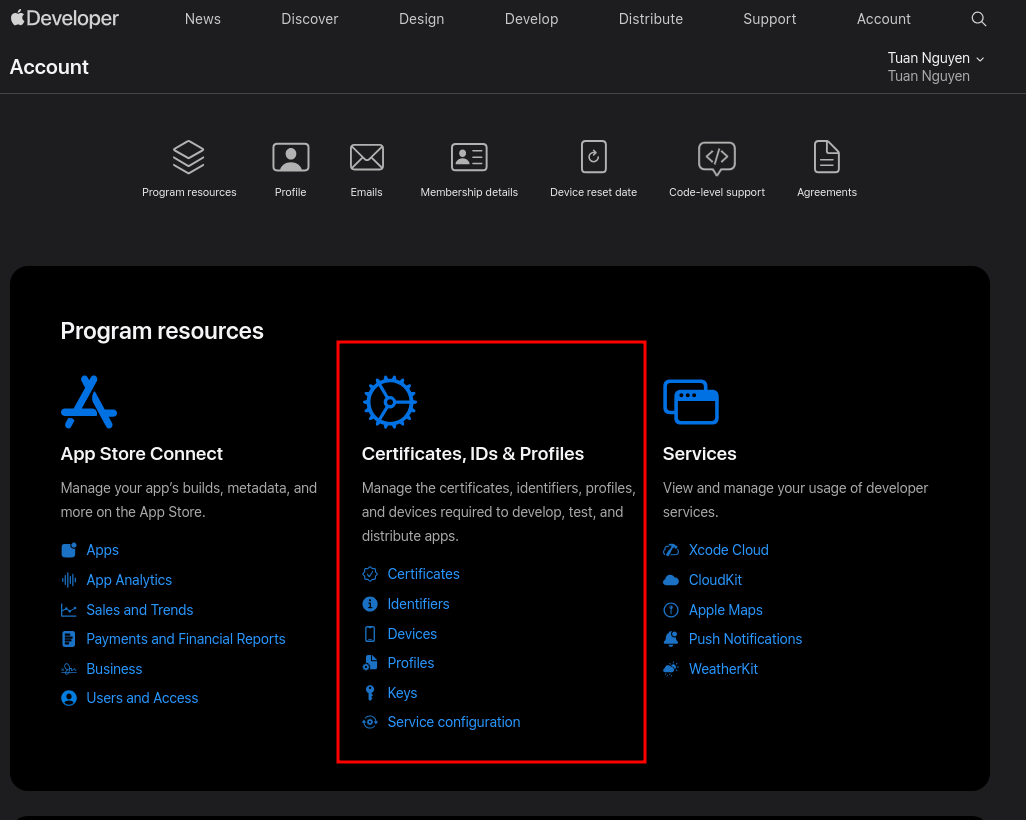Open the Certificates link
This screenshot has width=1026, height=820.
click(423, 574)
